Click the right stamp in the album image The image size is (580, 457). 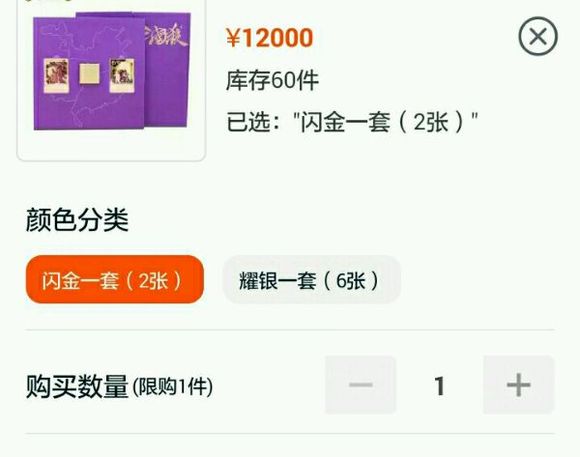tap(122, 75)
